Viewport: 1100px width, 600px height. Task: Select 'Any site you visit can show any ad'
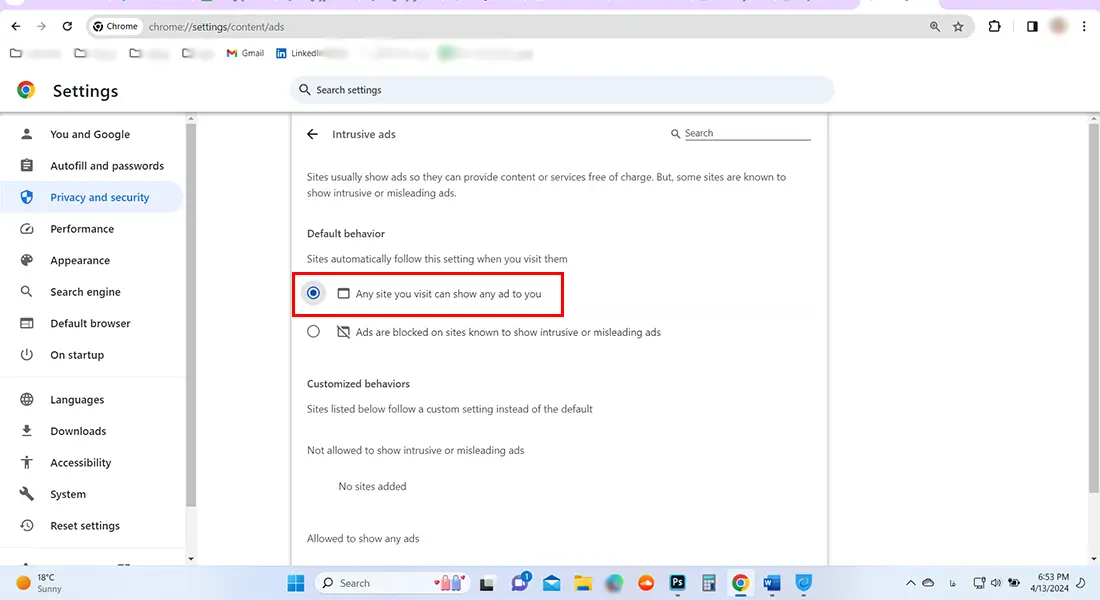(x=314, y=294)
